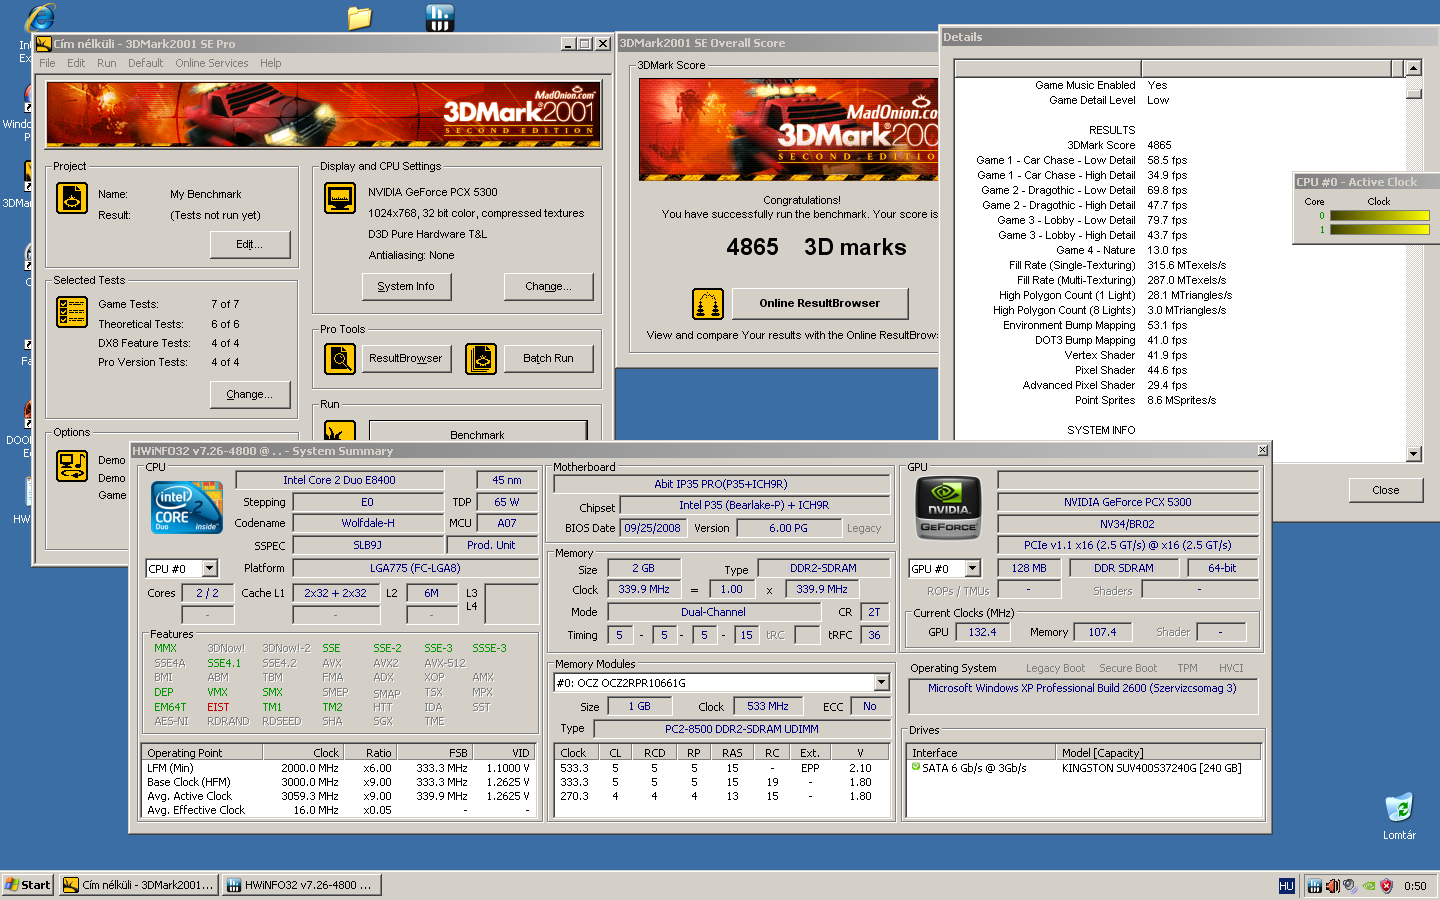Click the Batch Run button
Viewport: 1440px width, 900px height.
click(x=548, y=358)
